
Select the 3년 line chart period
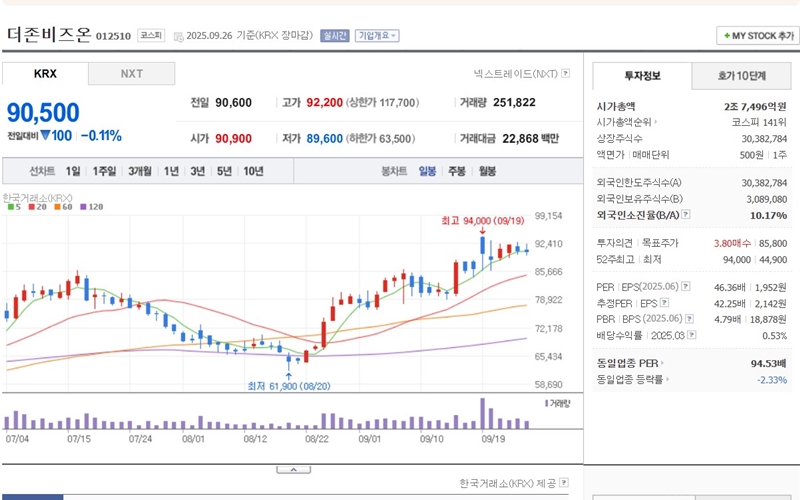pos(197,171)
